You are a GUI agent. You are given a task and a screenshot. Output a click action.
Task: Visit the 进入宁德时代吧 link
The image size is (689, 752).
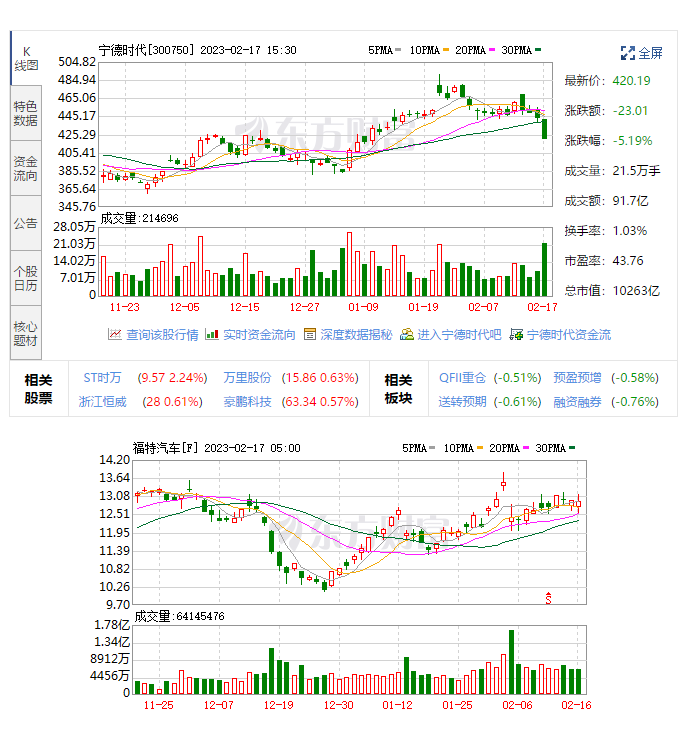click(459, 335)
